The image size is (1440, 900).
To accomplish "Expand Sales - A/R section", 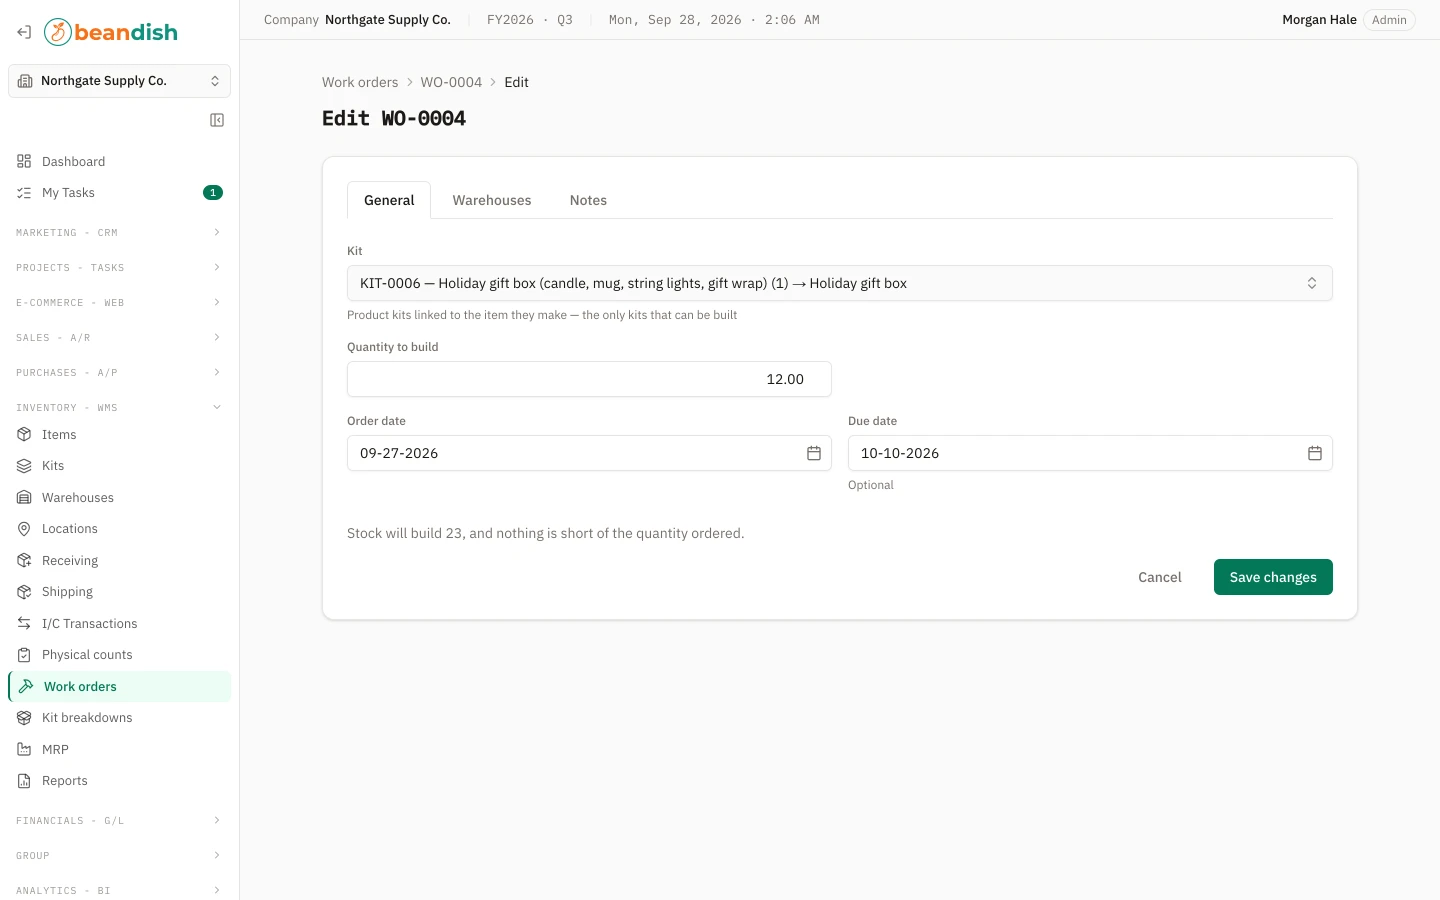I will (x=119, y=338).
